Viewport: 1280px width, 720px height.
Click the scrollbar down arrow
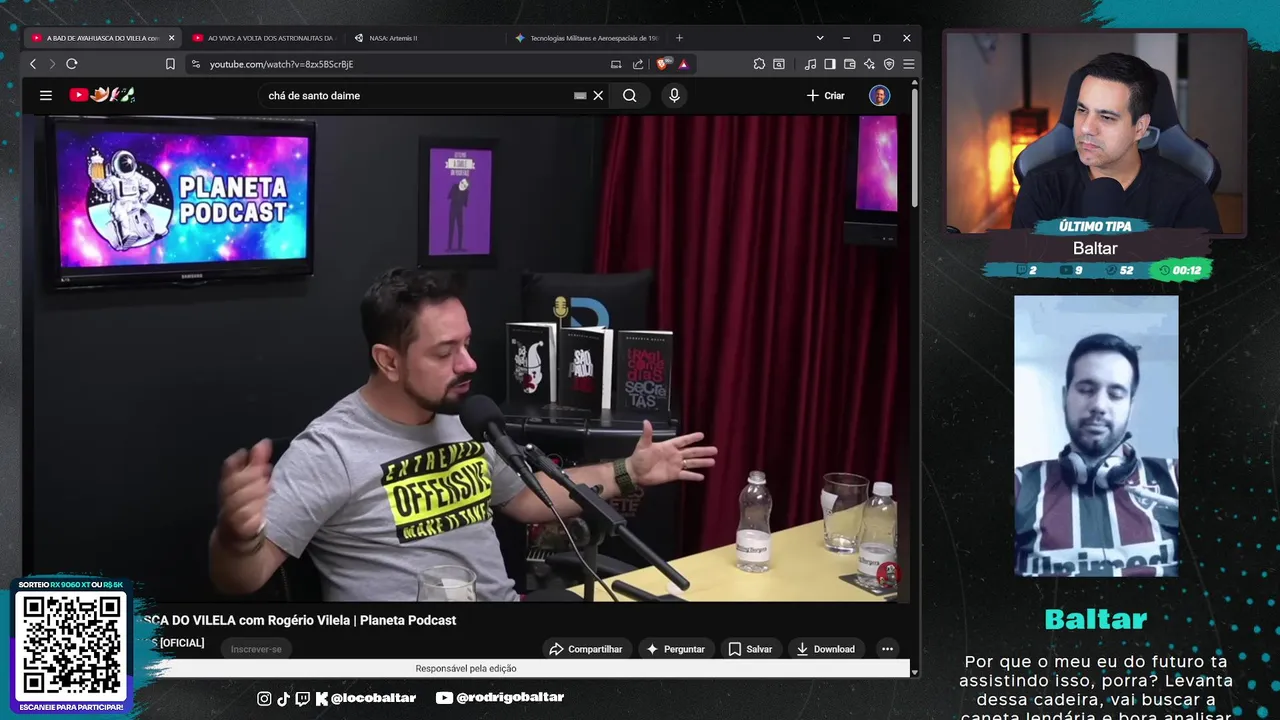pyautogui.click(x=914, y=672)
